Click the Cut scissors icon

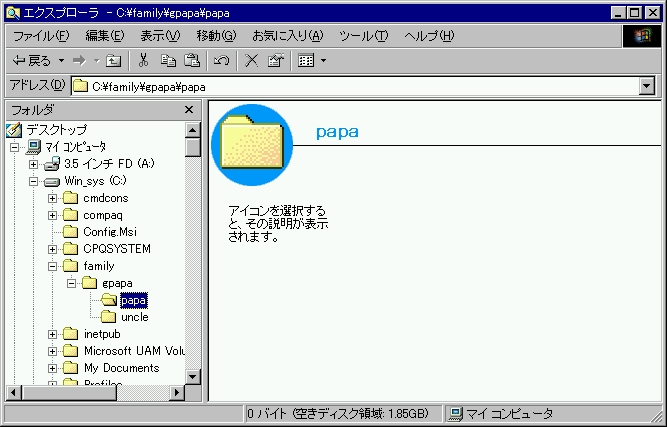point(144,61)
